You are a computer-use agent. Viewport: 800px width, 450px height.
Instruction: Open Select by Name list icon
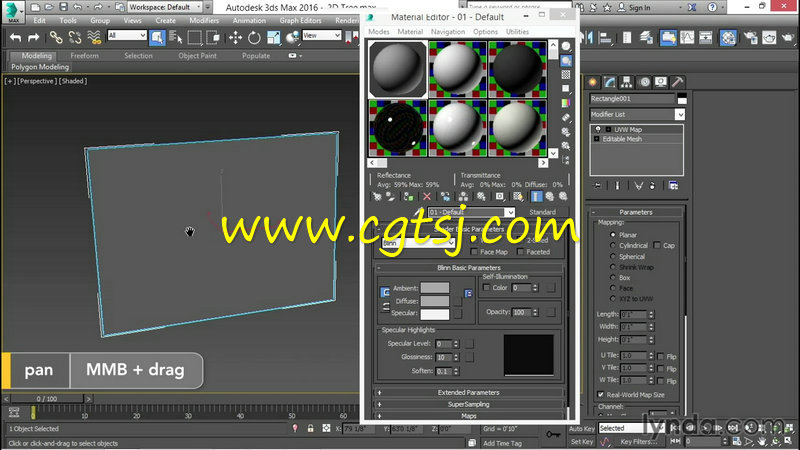click(176, 37)
